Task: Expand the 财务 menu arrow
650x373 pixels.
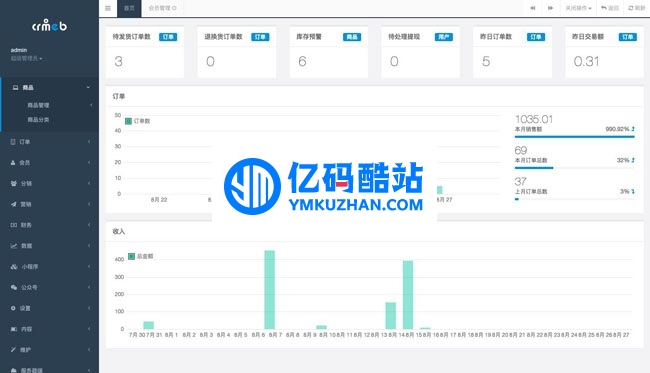Action: [x=89, y=225]
